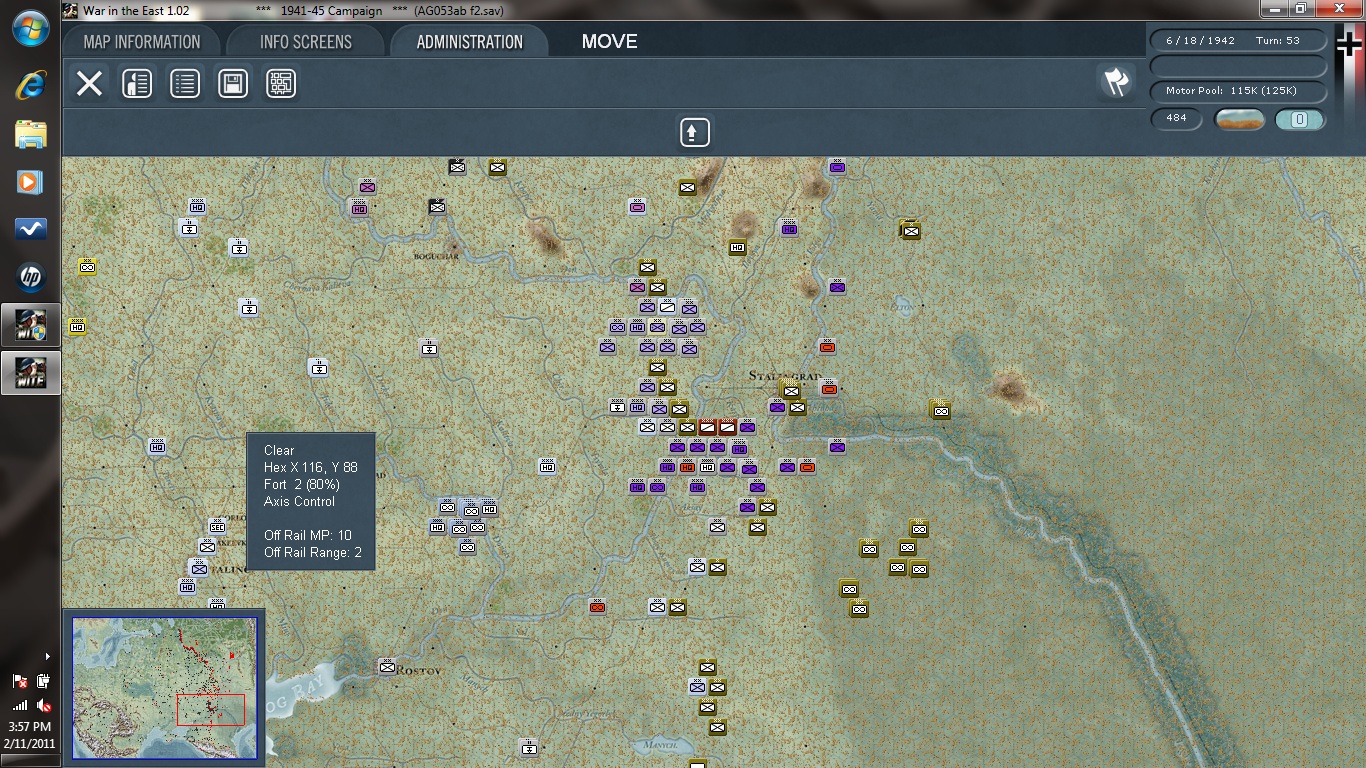Screen dimensions: 1366x768
Task: Open the person-with-list icon in the toolbar
Action: (137, 83)
